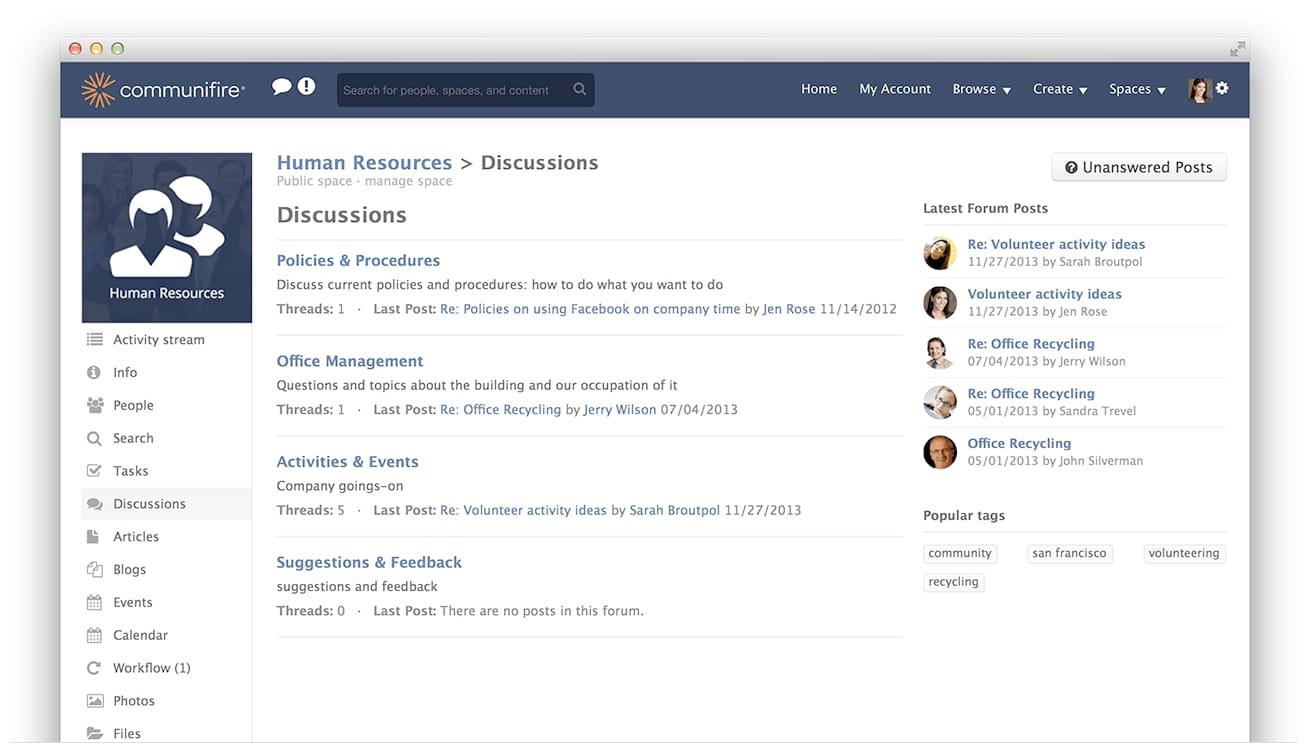Select the volunteering tag

1184,553
